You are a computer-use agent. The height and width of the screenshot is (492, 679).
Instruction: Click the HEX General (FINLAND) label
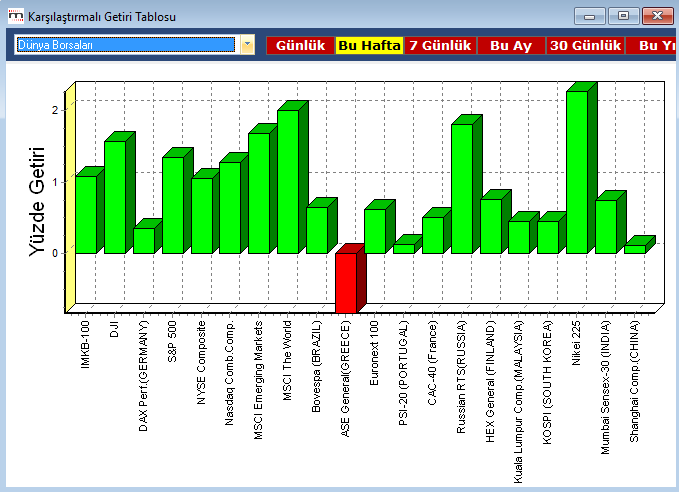(490, 381)
